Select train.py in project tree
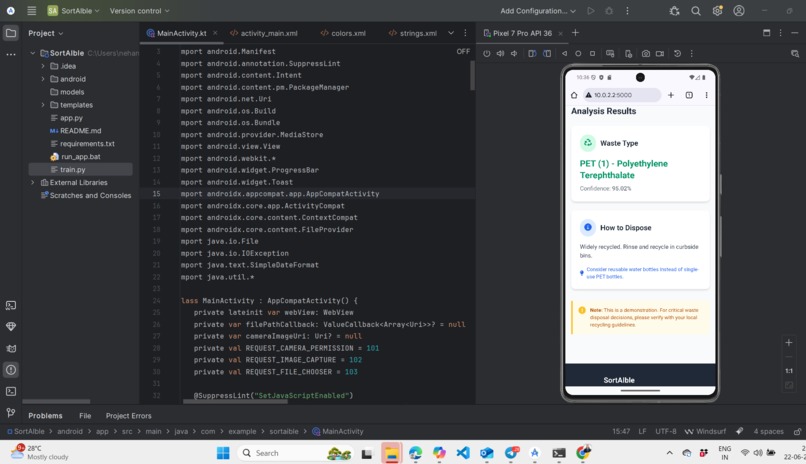This screenshot has width=806, height=464. click(81, 170)
